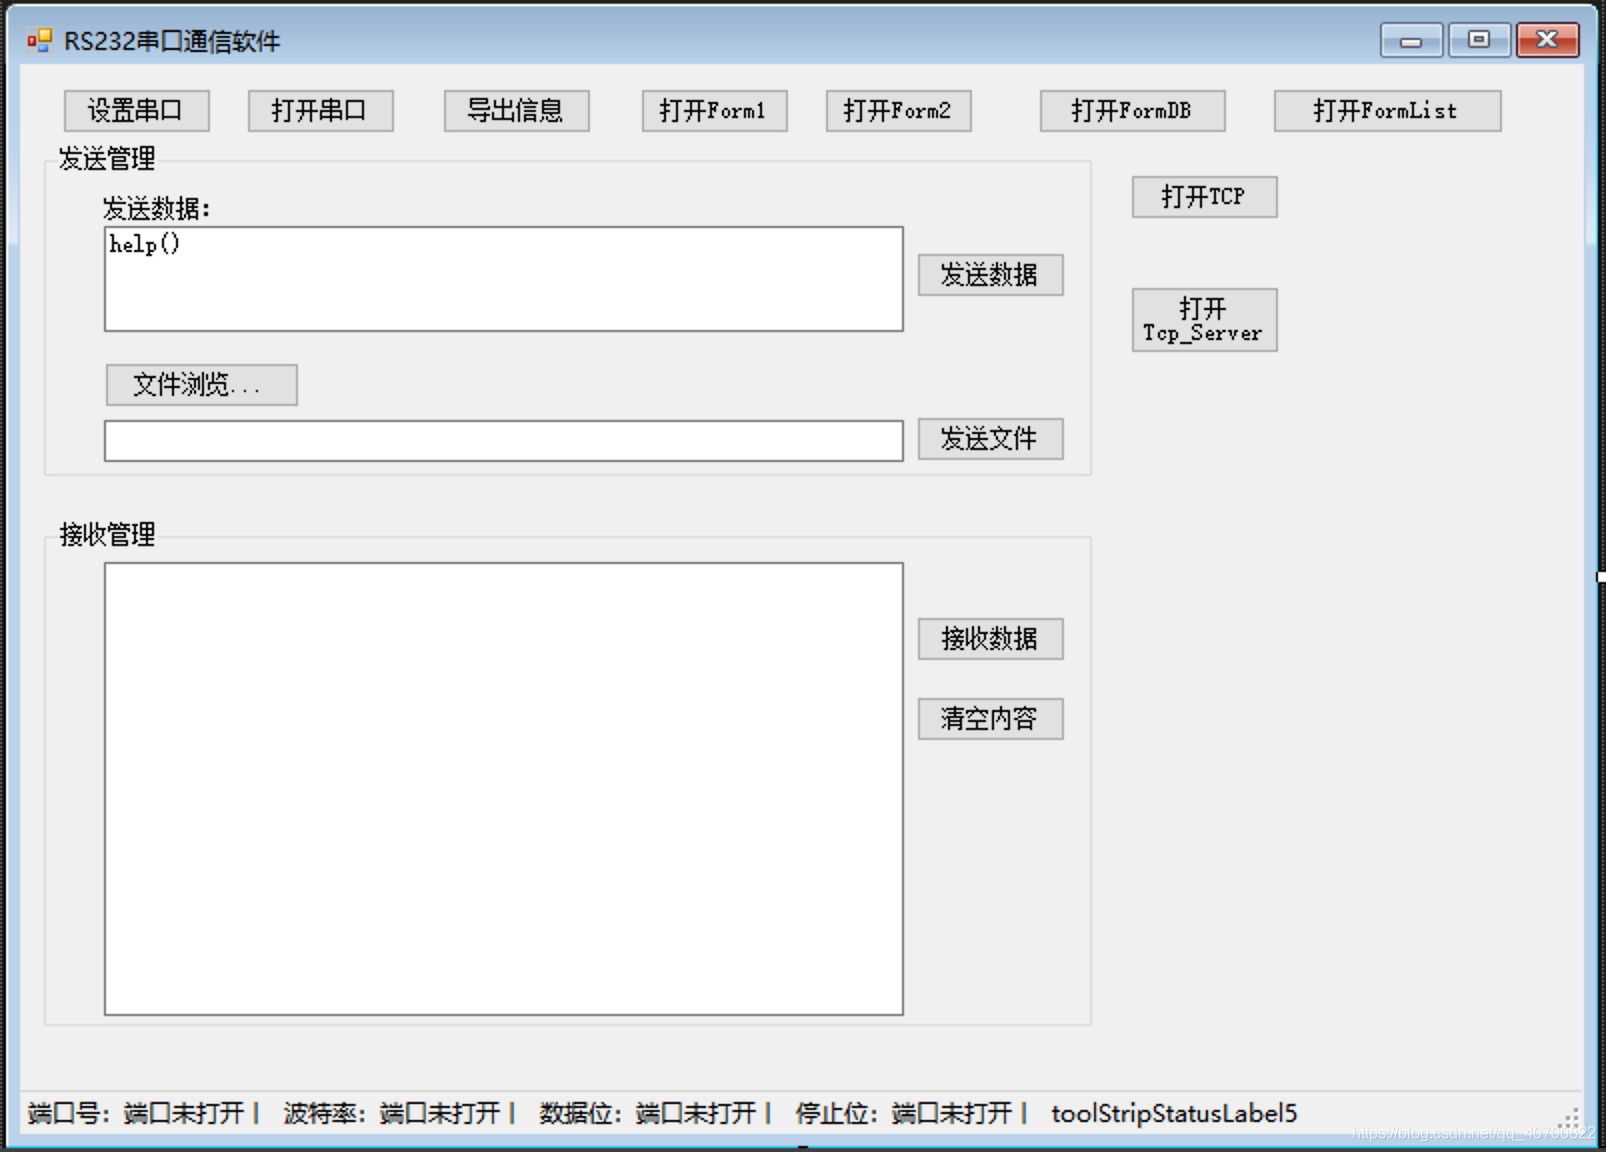Minimize the RS232 window
The image size is (1606, 1152).
(1411, 40)
